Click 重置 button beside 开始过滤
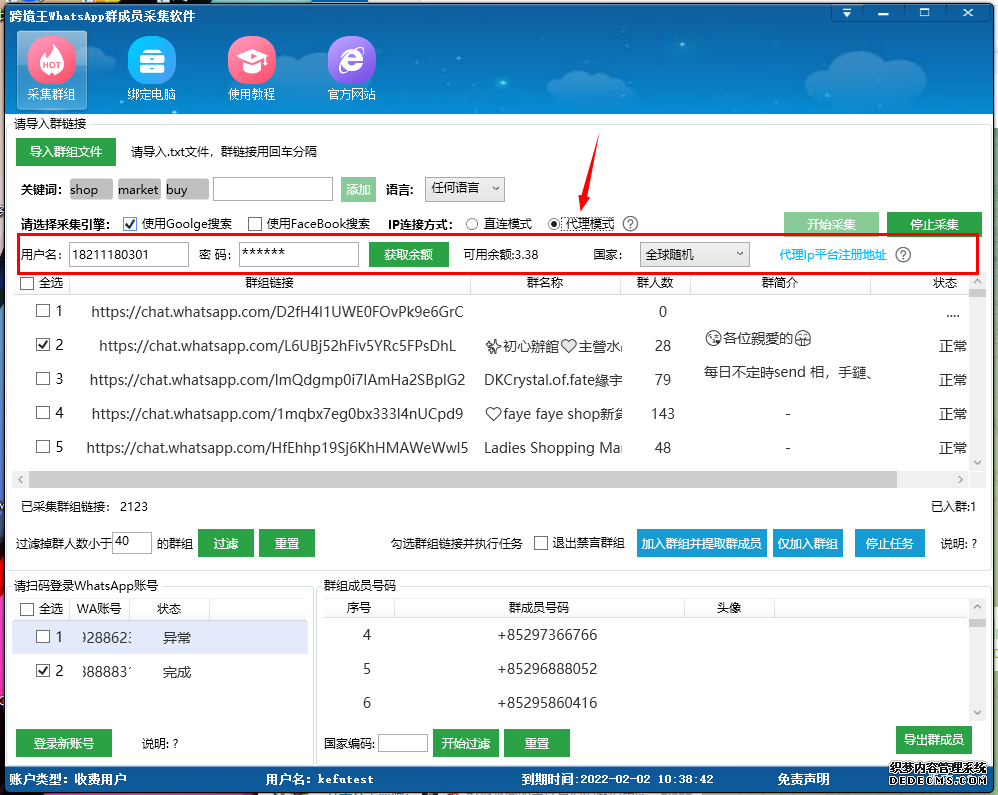Screen dimensions: 998x795 click(x=537, y=743)
